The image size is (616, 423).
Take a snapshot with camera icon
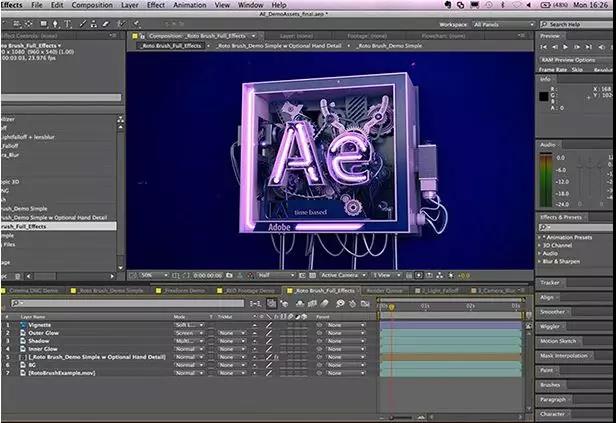point(229,275)
